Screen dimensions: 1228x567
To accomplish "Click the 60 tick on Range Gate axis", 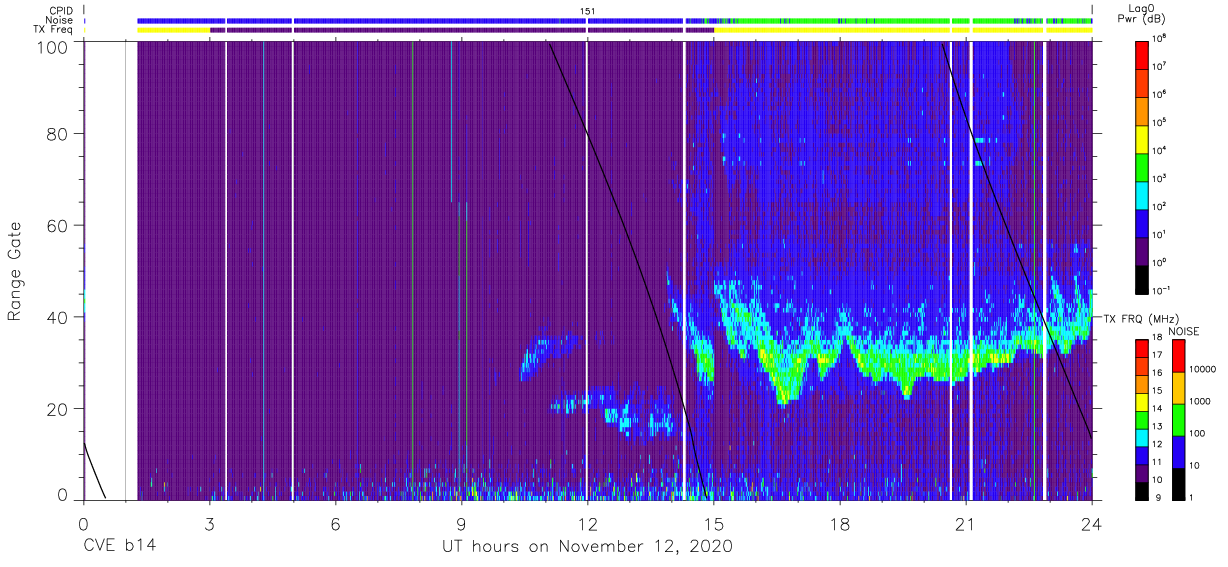I will pyautogui.click(x=58, y=226).
